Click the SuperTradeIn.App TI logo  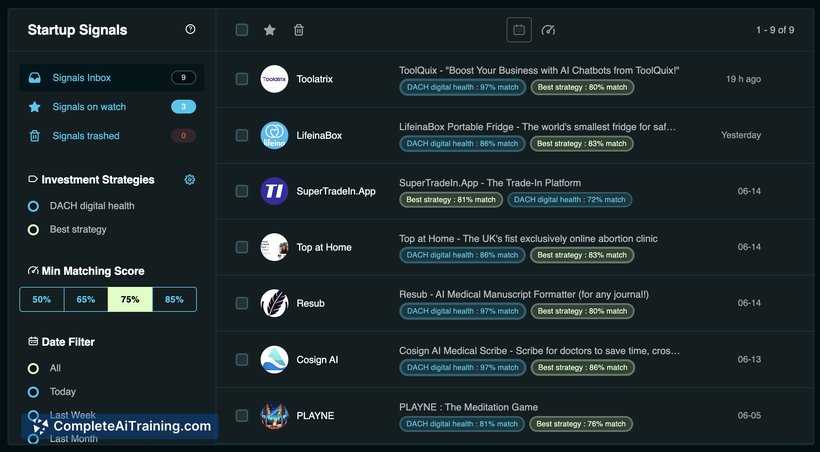[x=274, y=191]
